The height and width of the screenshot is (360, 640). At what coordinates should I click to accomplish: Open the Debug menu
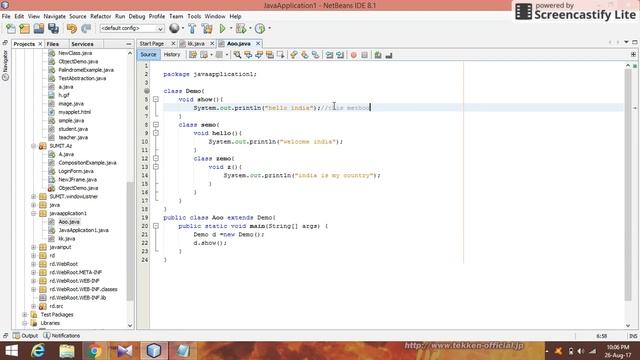coord(137,16)
